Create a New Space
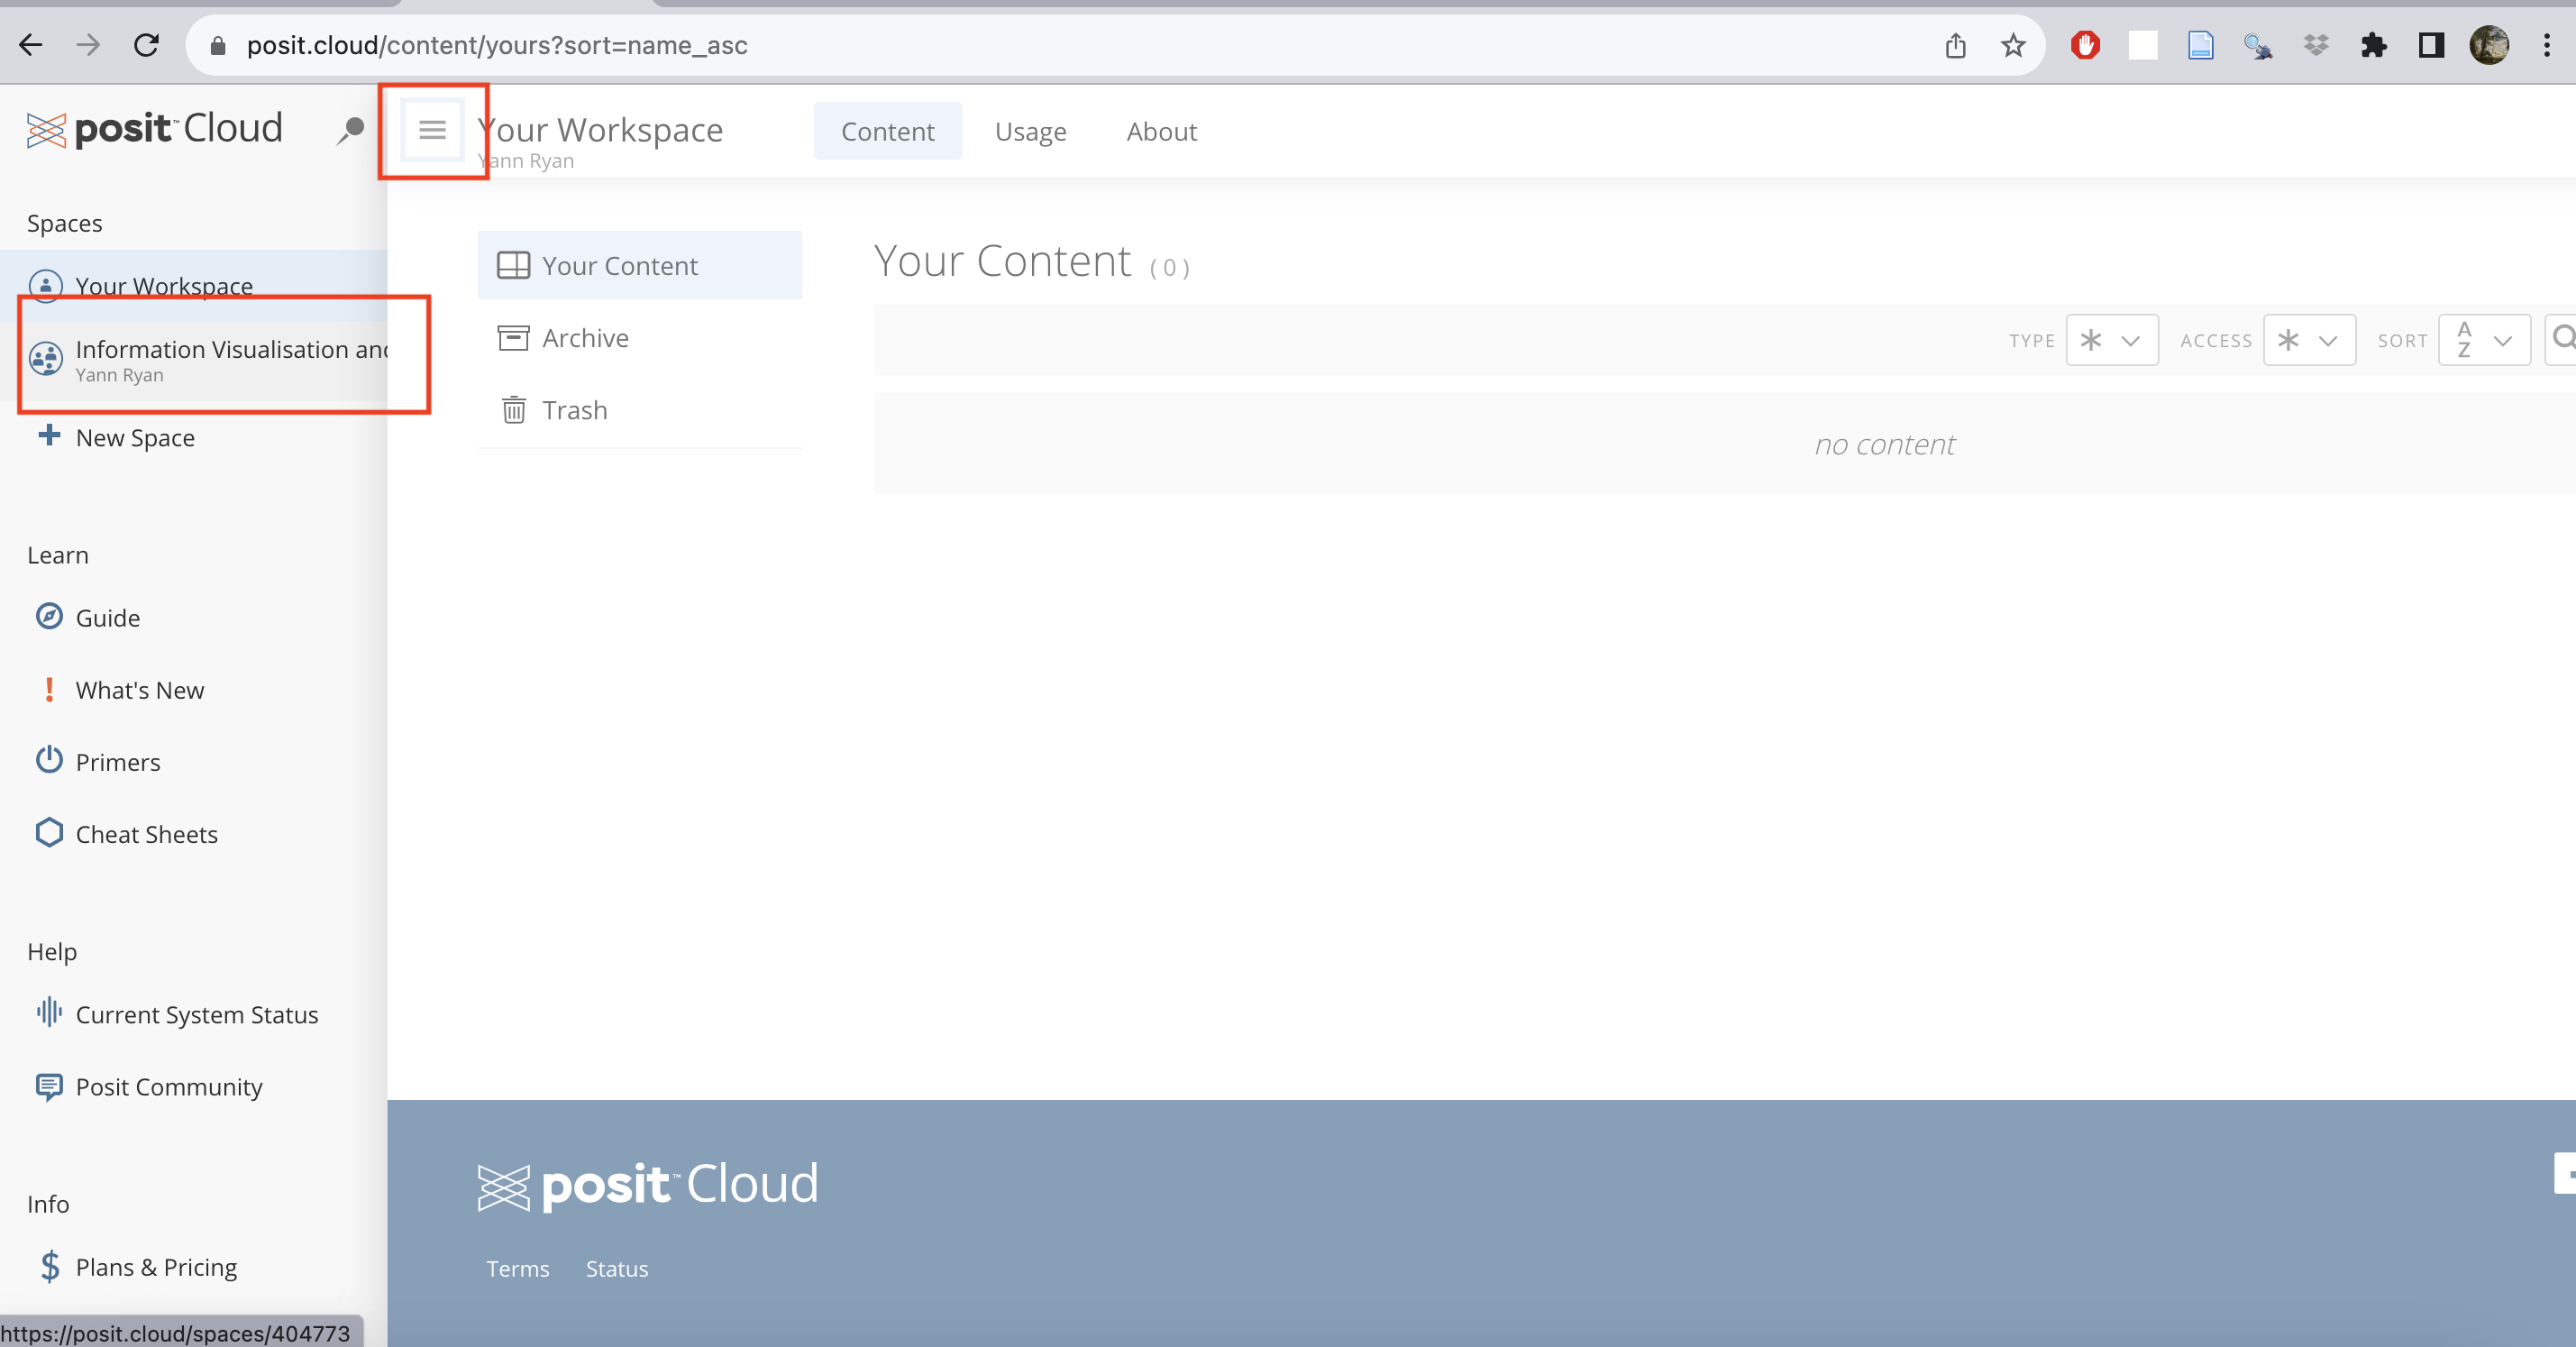The height and width of the screenshot is (1347, 2576). [134, 437]
